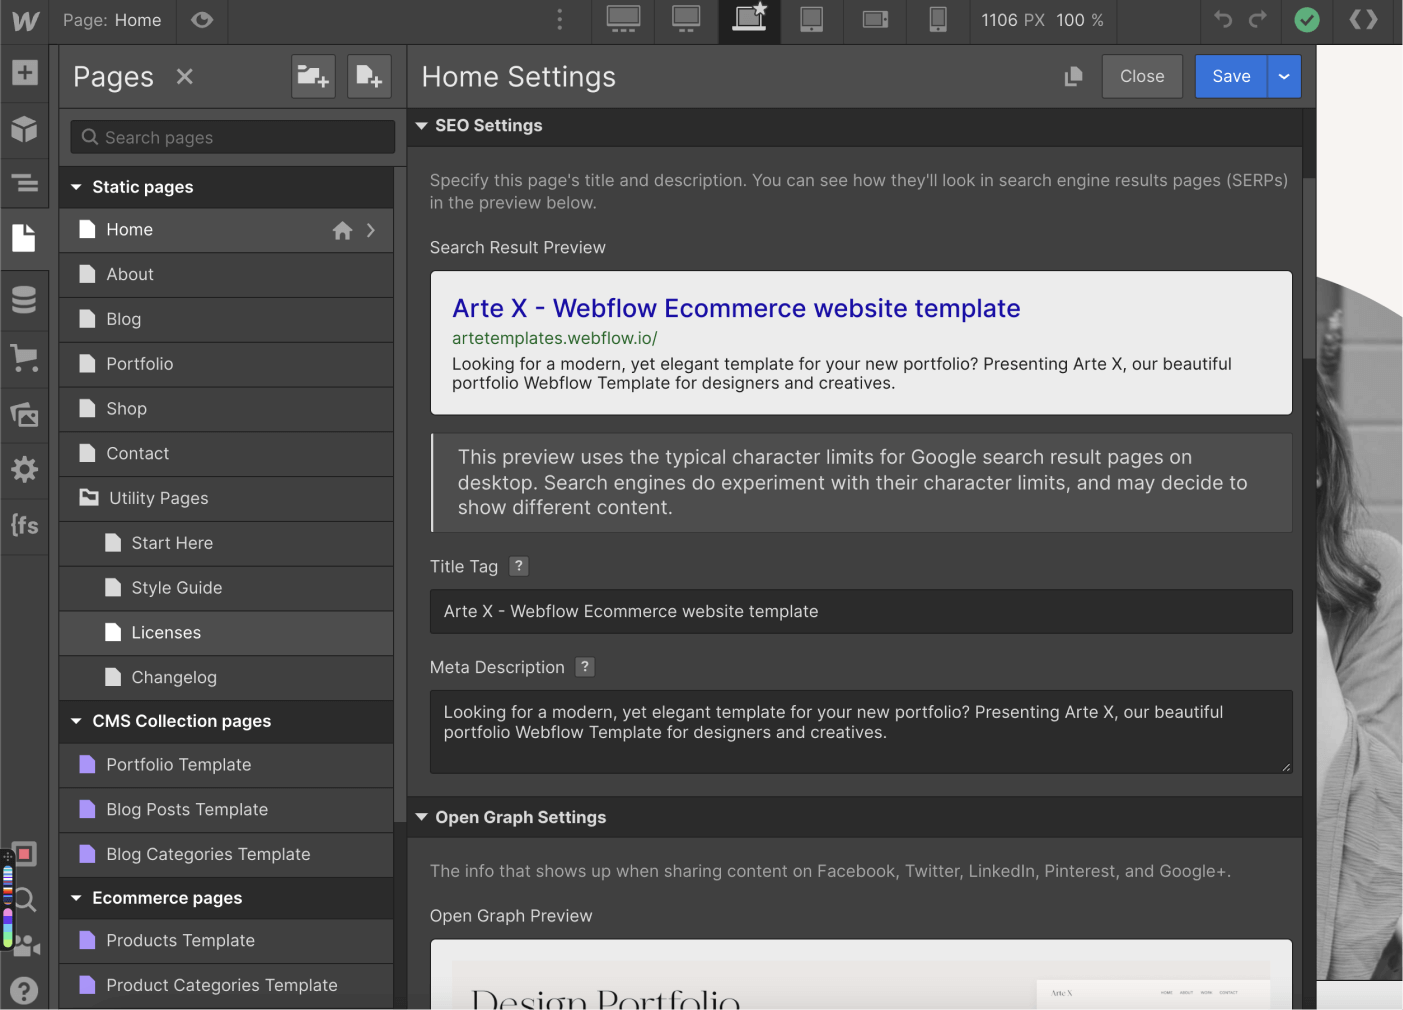Click the green publish status checkmark
This screenshot has width=1403, height=1010.
[x=1306, y=19]
